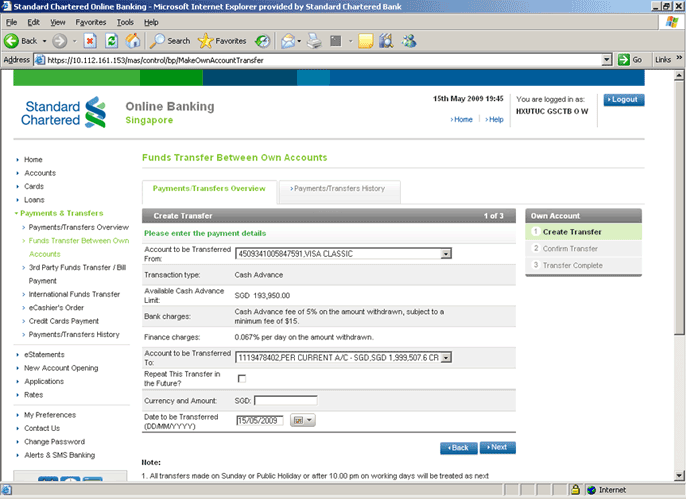This screenshot has height=499, width=686.
Task: Open Loans in left navigation
Action: point(34,200)
